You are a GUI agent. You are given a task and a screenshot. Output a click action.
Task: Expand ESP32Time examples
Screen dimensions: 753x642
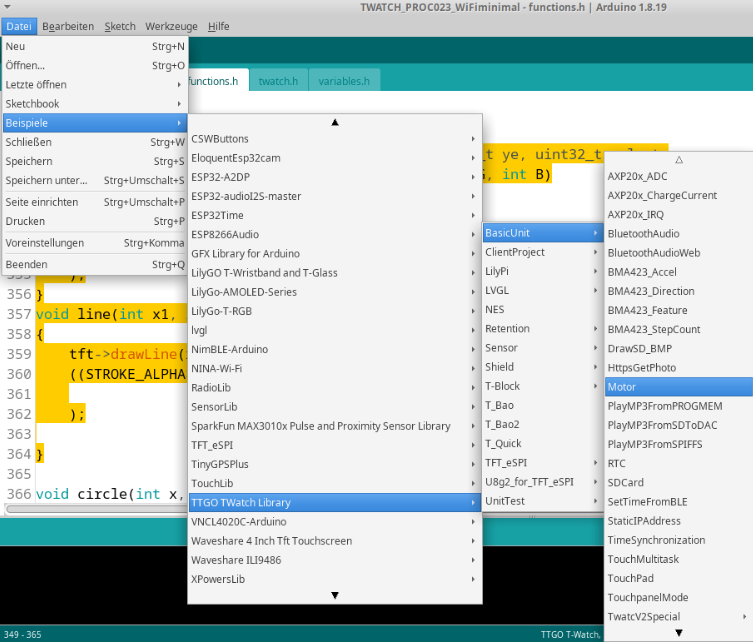coord(335,215)
